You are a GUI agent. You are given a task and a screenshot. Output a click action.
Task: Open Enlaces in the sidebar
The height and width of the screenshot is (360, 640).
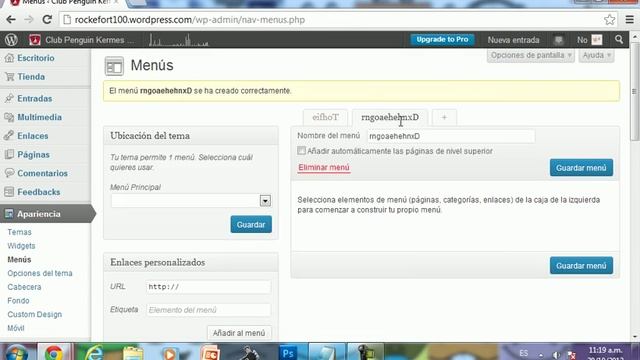point(33,136)
